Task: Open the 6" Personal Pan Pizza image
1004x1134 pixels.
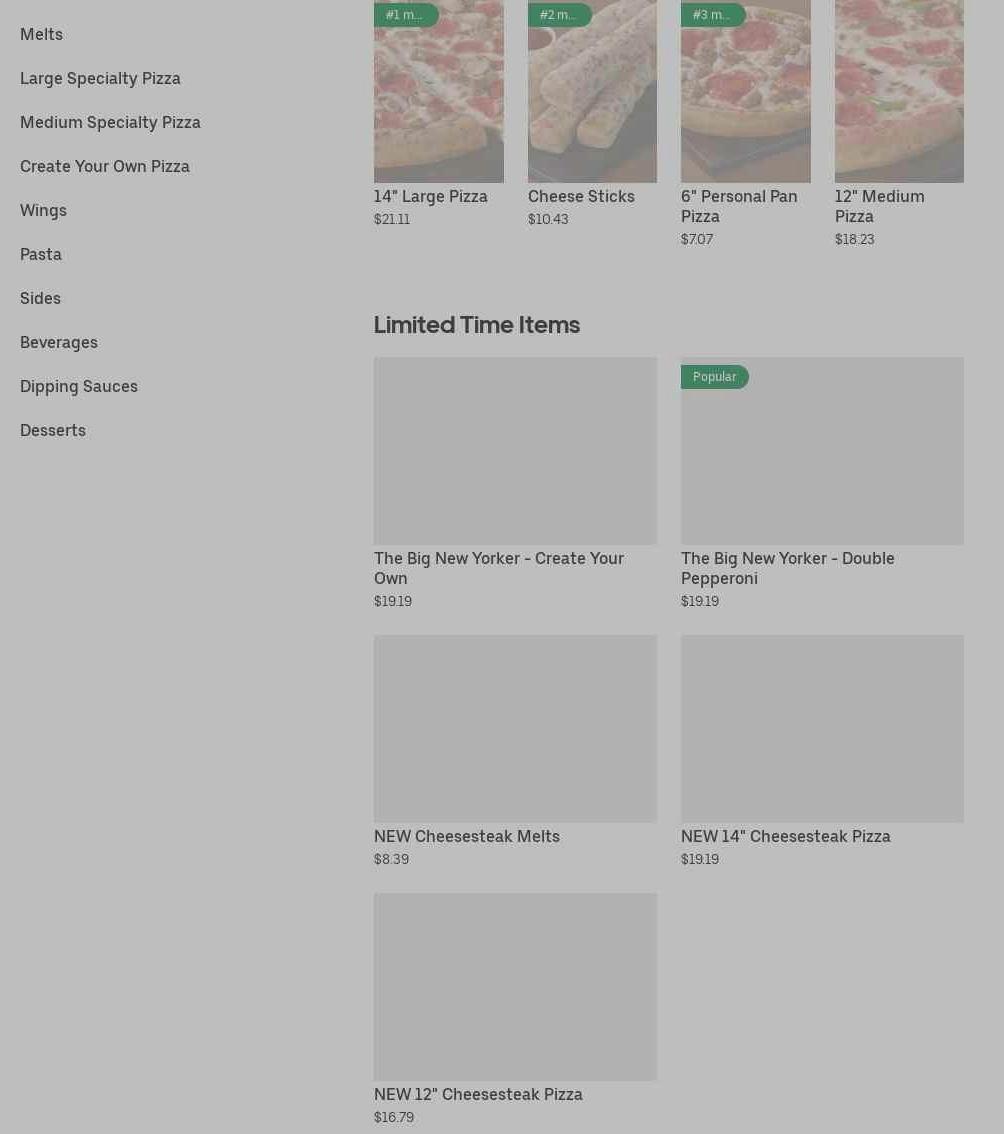Action: point(746,91)
